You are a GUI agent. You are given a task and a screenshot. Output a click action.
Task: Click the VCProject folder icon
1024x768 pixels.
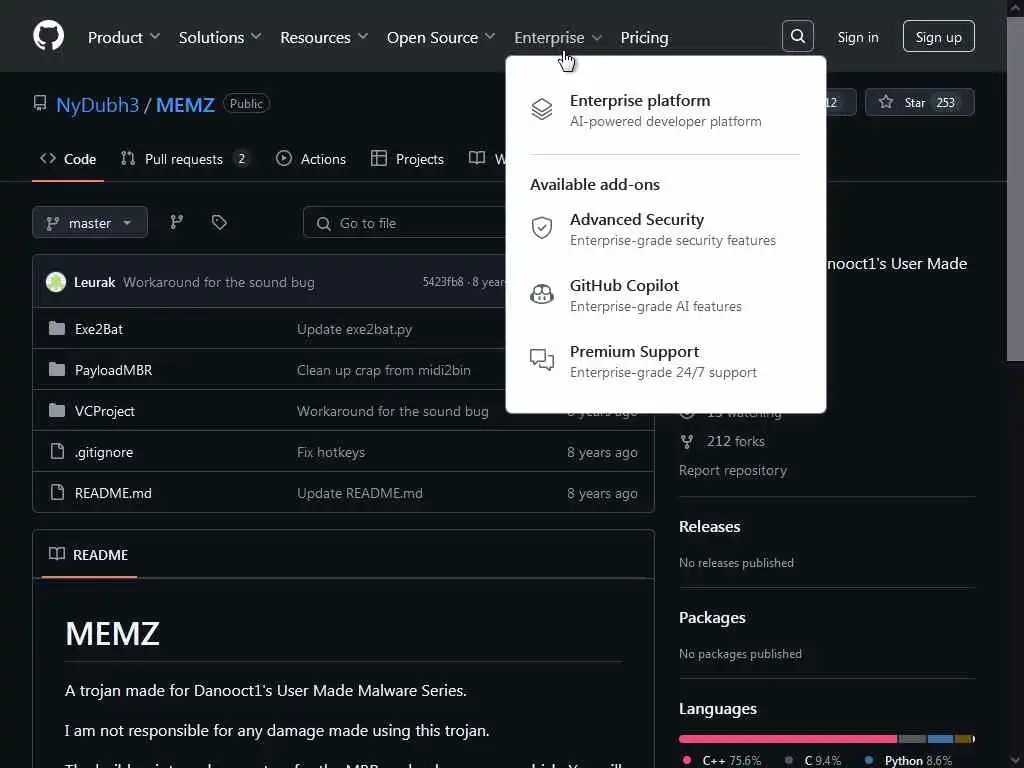(x=57, y=410)
